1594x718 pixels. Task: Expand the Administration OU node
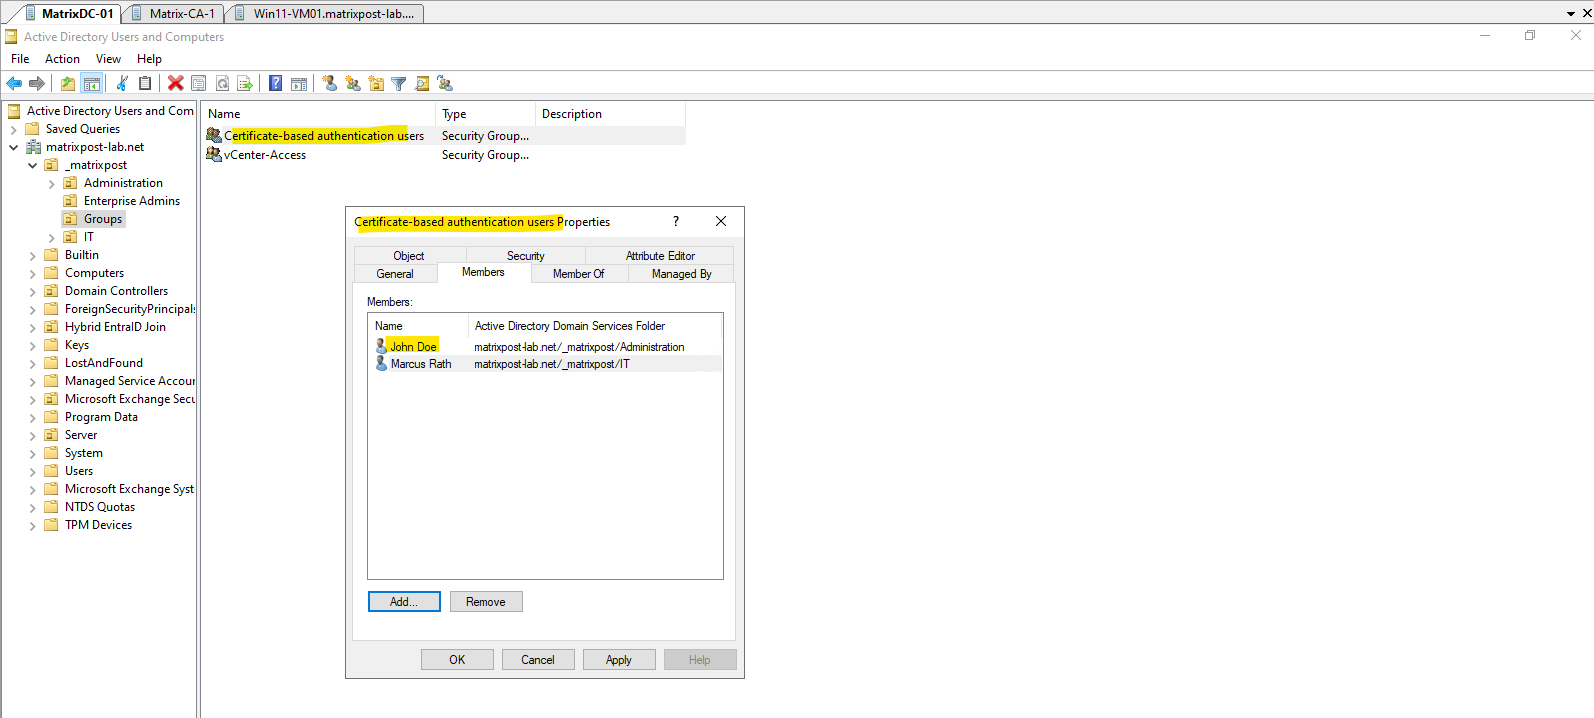[51, 183]
